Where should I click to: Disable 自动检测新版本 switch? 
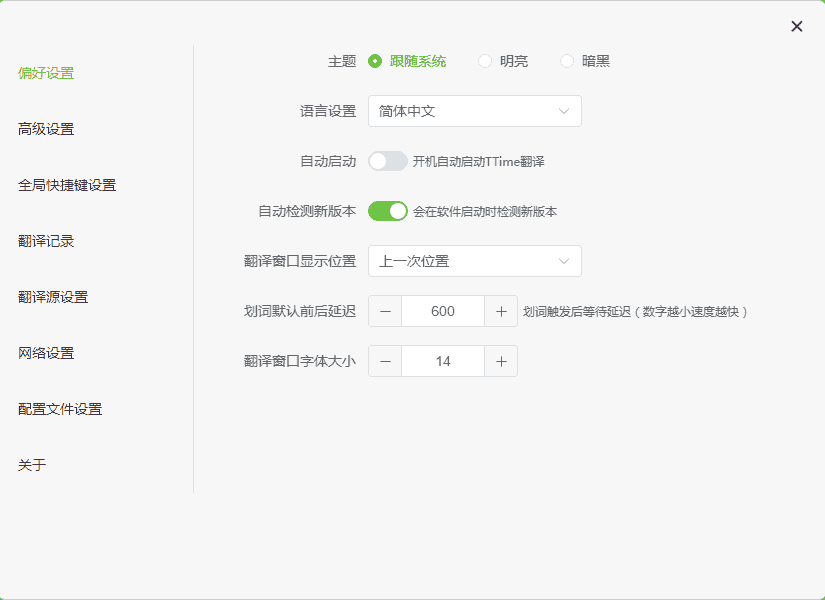388,211
